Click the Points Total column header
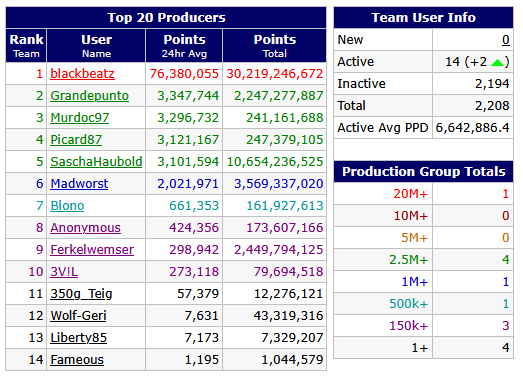The width and height of the screenshot is (523, 379). (275, 45)
